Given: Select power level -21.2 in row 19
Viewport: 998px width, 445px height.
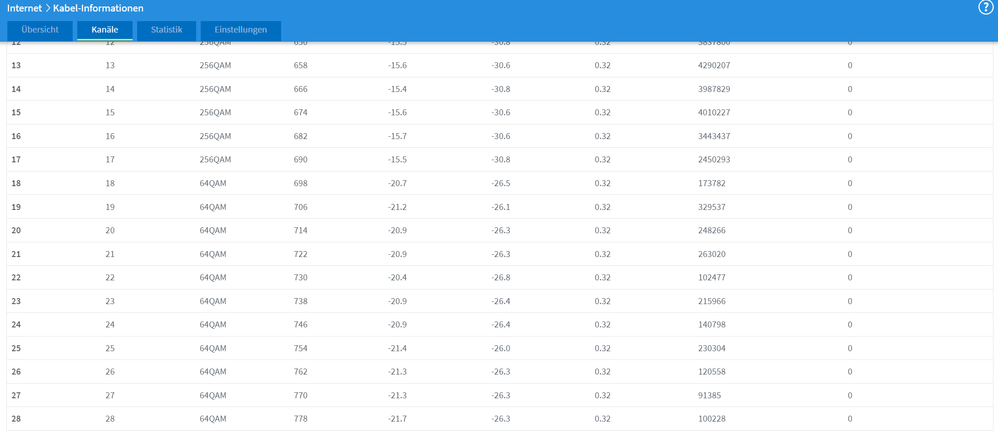Looking at the screenshot, I should point(398,207).
